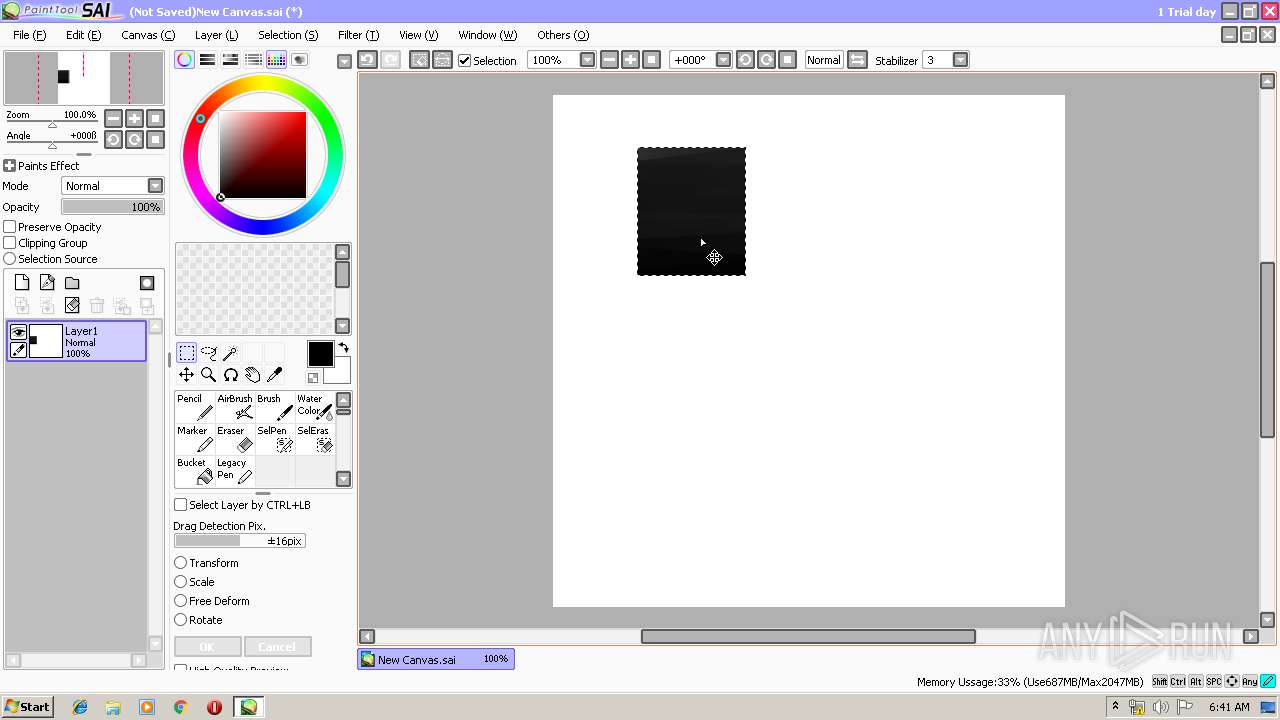
Task: Click the Undo button in toolbar
Action: coord(367,60)
